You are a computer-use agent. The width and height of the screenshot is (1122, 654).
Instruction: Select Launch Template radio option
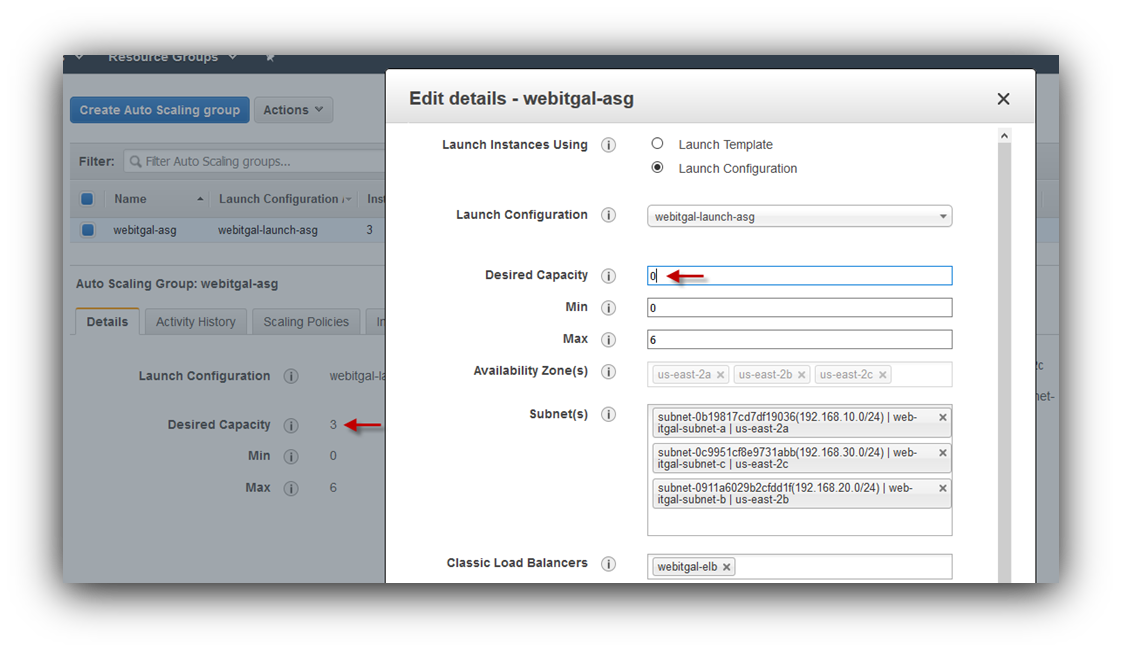[657, 143]
